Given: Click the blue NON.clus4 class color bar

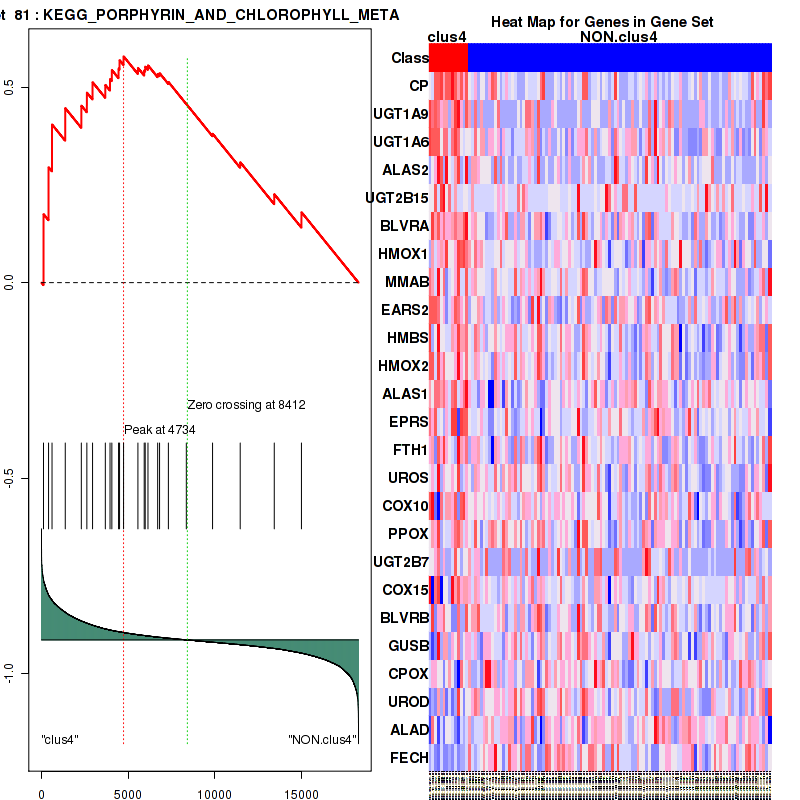Looking at the screenshot, I should click(619, 58).
